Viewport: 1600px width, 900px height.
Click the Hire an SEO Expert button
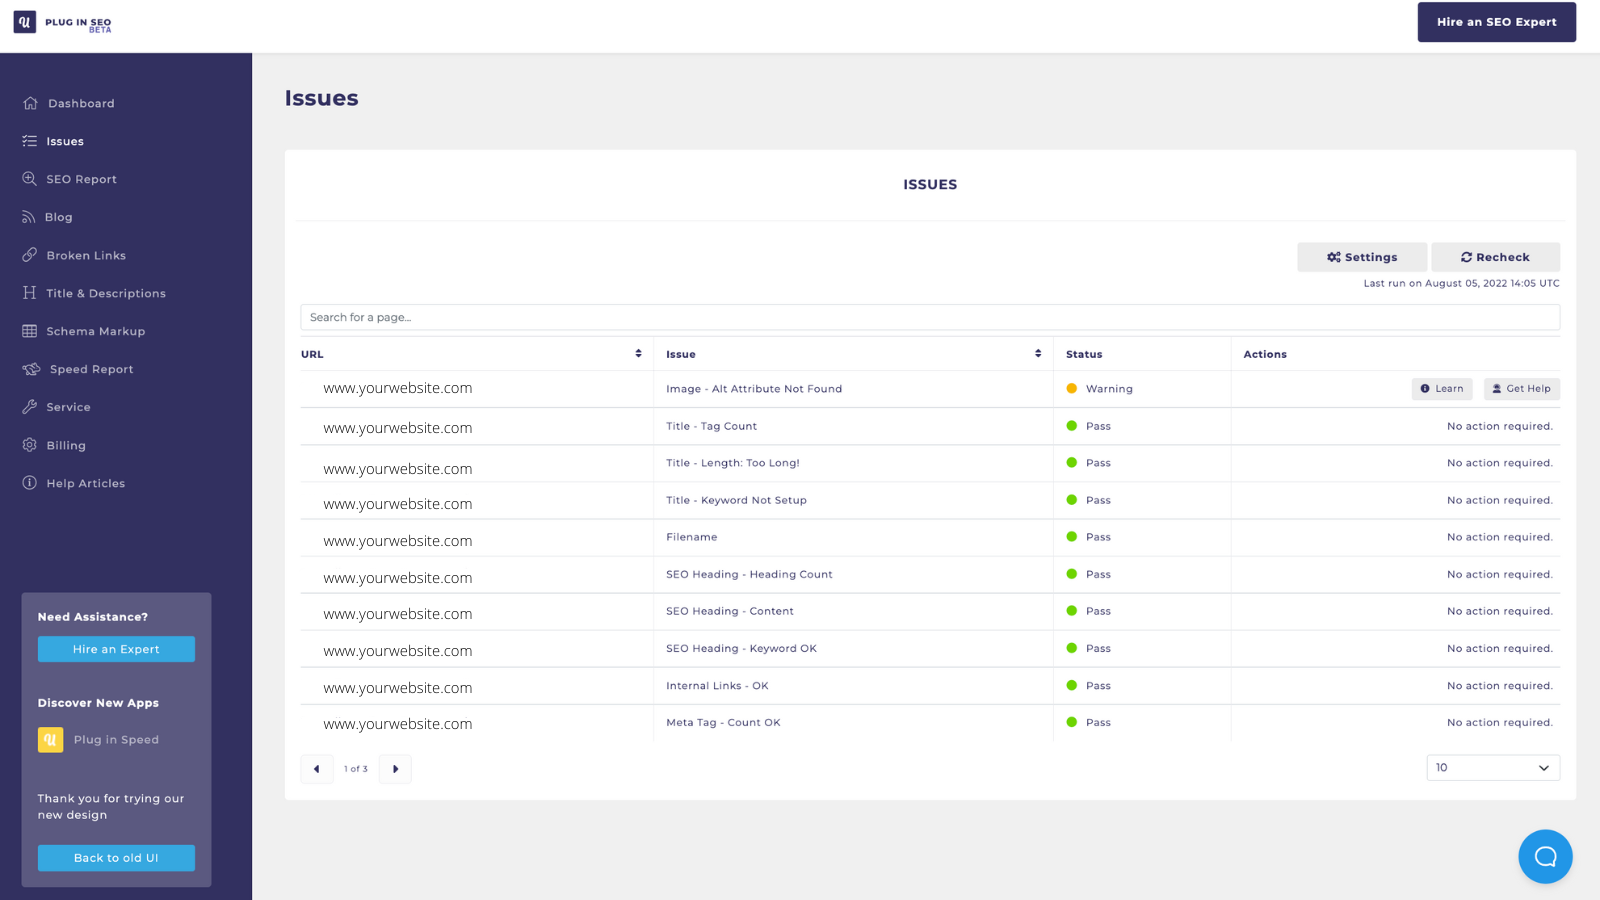(1496, 21)
